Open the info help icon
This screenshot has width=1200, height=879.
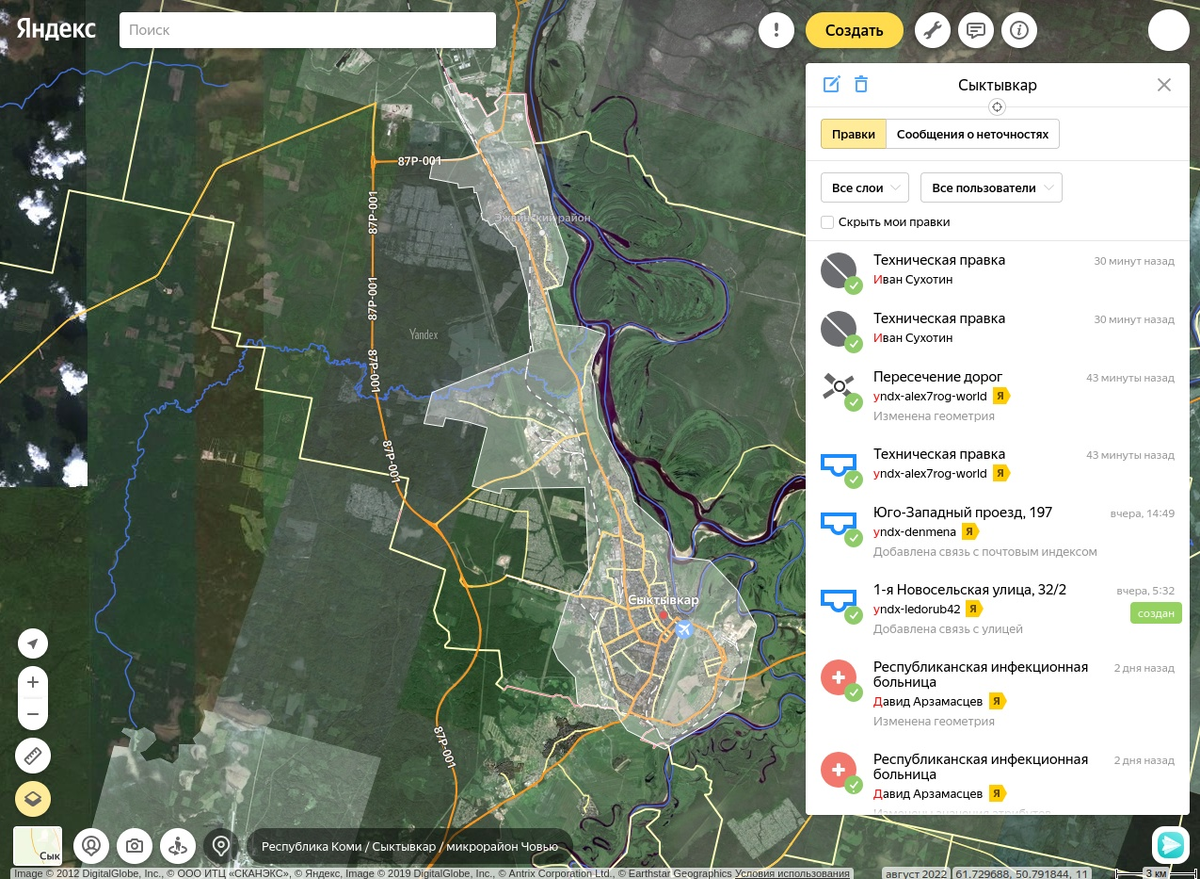[1019, 30]
